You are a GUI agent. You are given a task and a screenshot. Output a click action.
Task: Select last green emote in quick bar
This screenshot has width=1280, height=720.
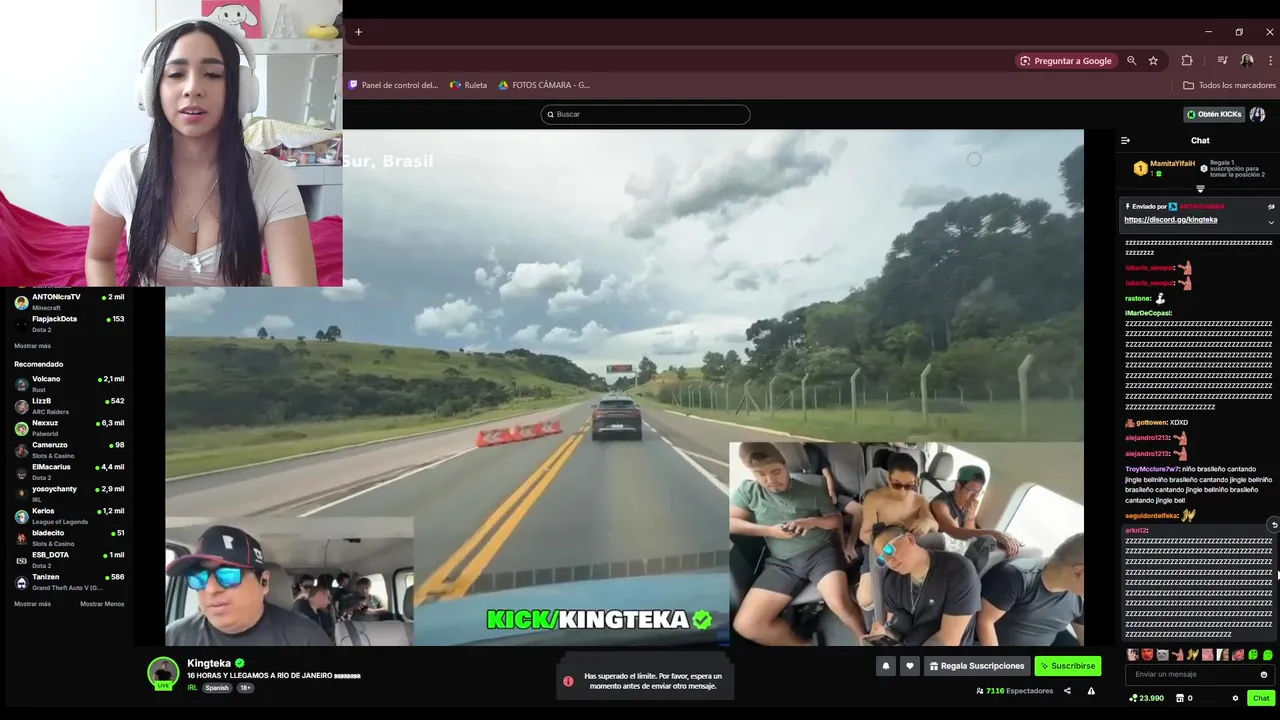point(1268,655)
